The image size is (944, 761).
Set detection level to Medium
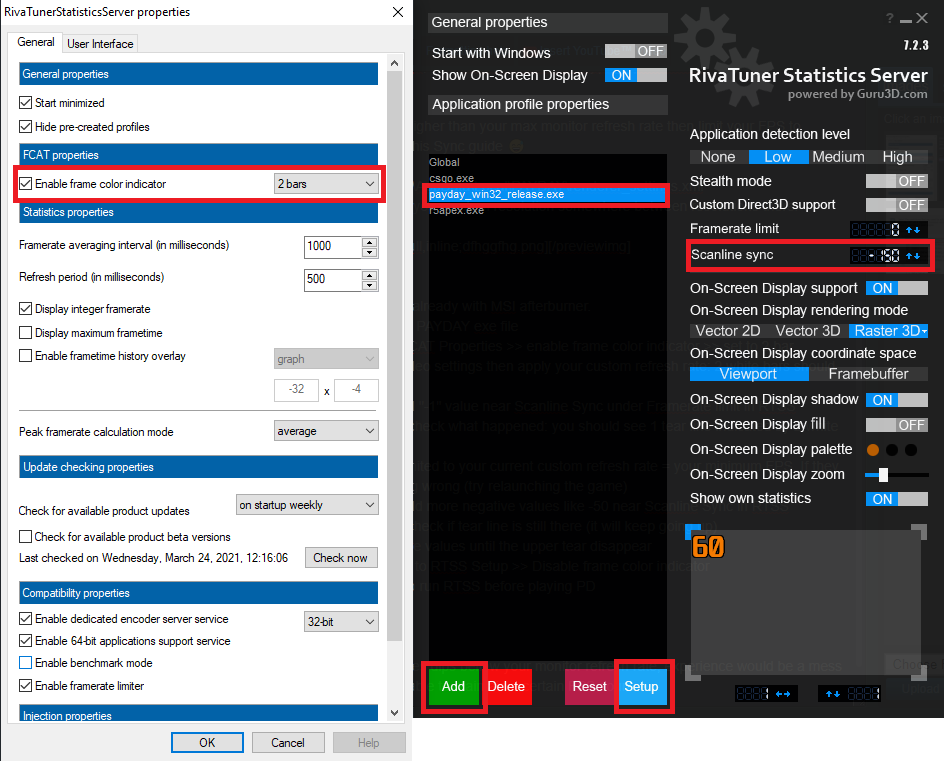click(x=838, y=157)
